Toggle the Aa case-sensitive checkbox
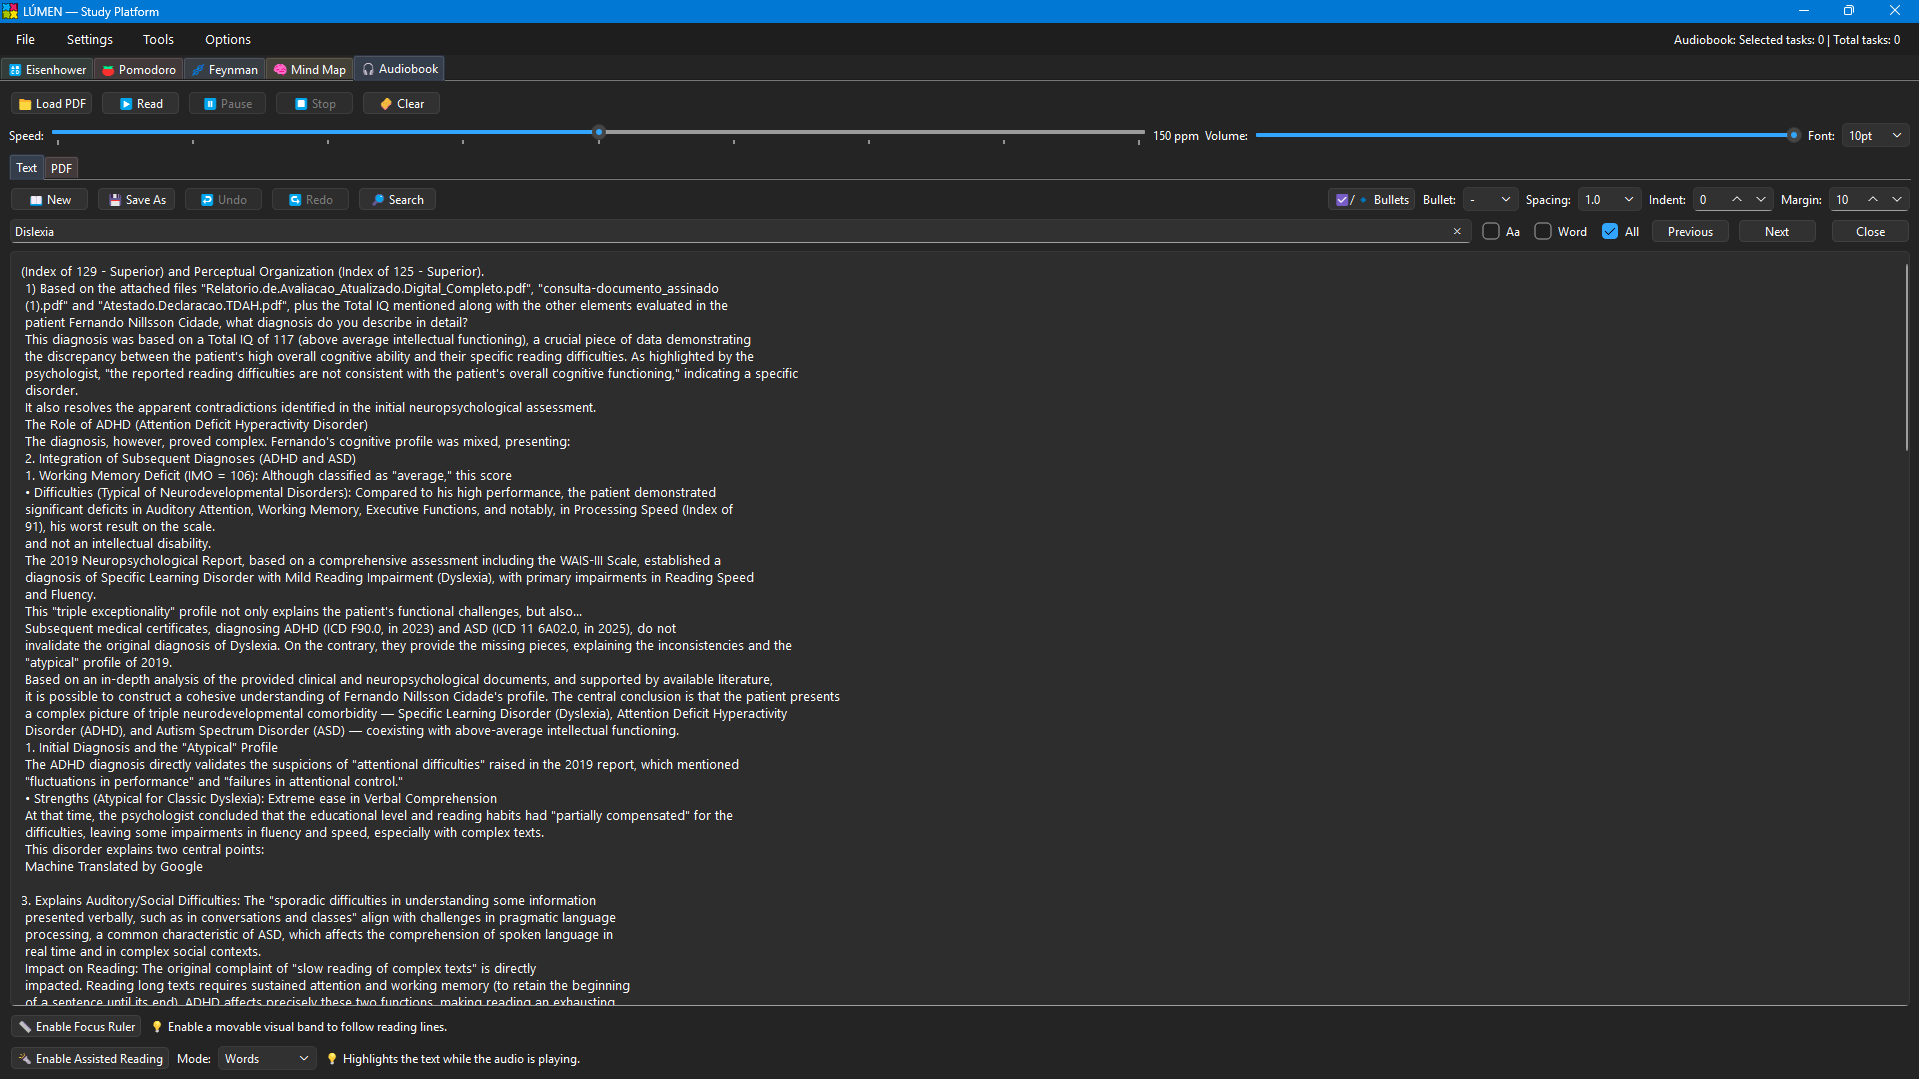This screenshot has width=1919, height=1079. pyautogui.click(x=1491, y=232)
